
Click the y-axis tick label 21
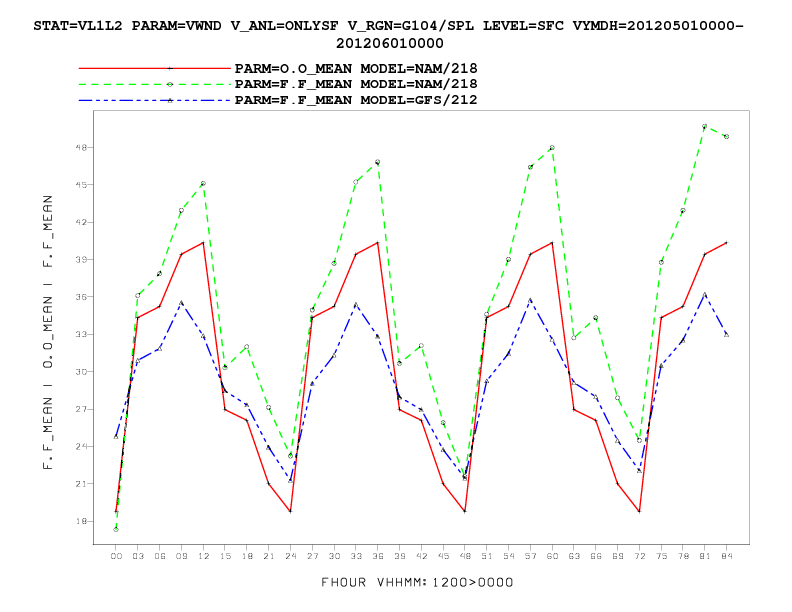click(81, 484)
